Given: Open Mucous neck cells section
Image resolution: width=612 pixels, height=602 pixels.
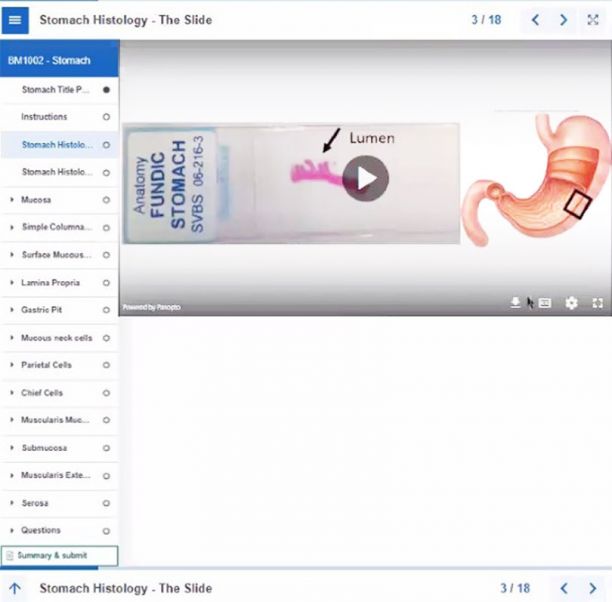Looking at the screenshot, I should [x=60, y=338].
